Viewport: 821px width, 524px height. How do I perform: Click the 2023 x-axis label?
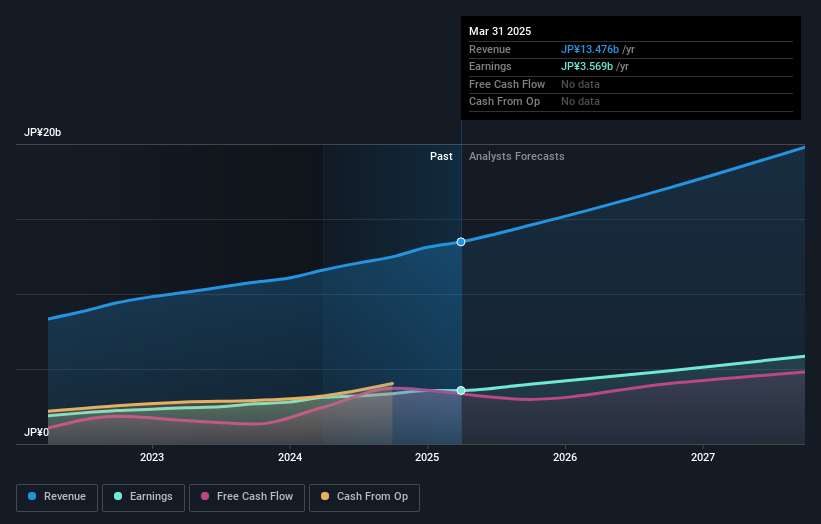click(x=152, y=458)
